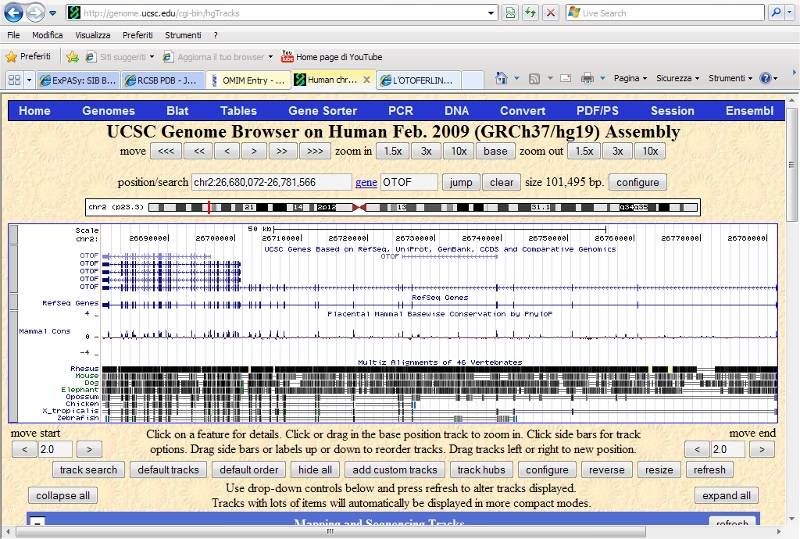Viewport: 800px width, 539px height.
Task: Switch to the ExPASy: SIB tab
Action: point(78,80)
